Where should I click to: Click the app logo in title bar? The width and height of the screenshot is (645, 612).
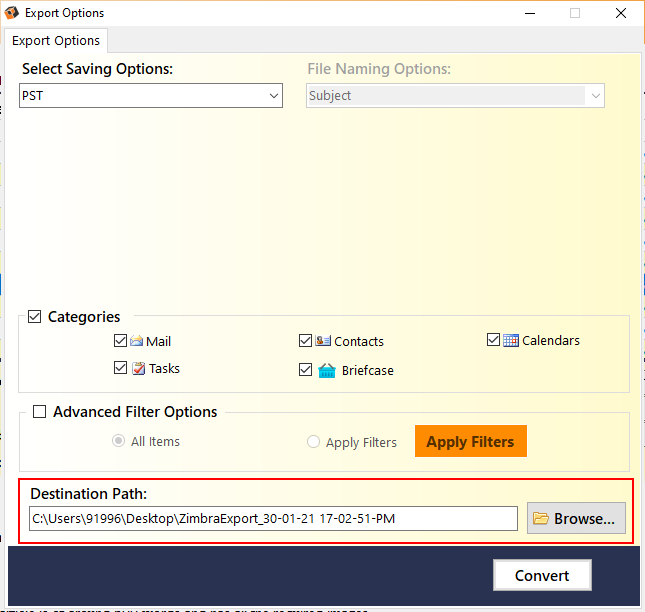coord(12,13)
